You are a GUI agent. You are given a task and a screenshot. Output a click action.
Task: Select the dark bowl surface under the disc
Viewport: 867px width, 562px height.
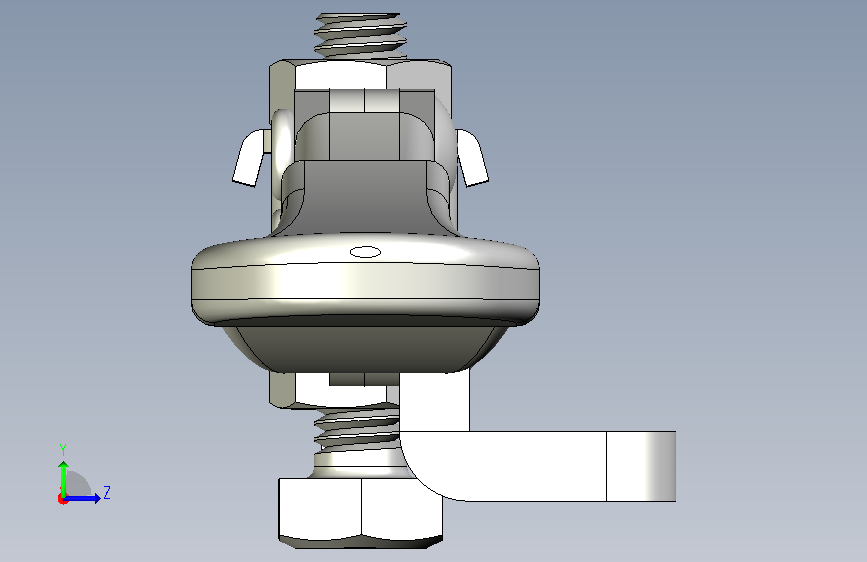[365, 348]
